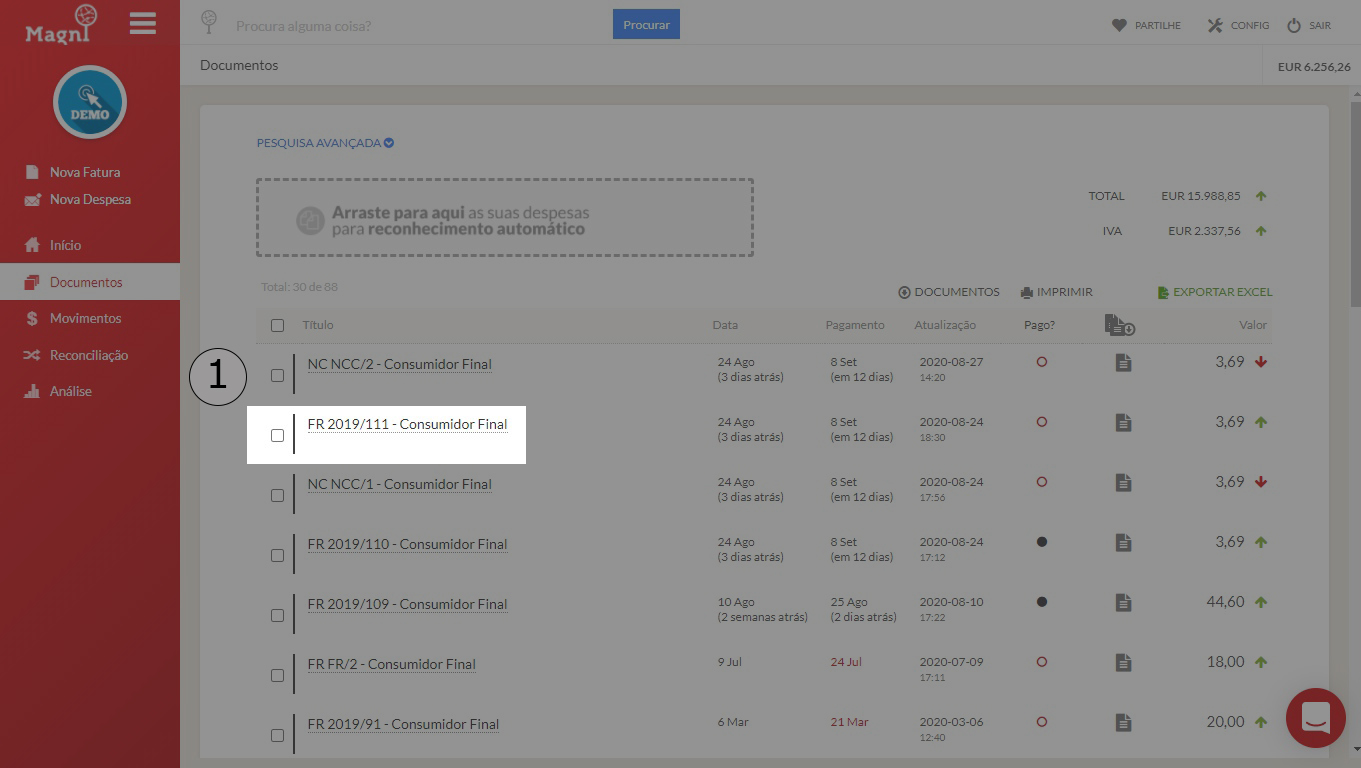This screenshot has height=768, width=1361.
Task: Open the chat support bubble
Action: [x=1315, y=717]
